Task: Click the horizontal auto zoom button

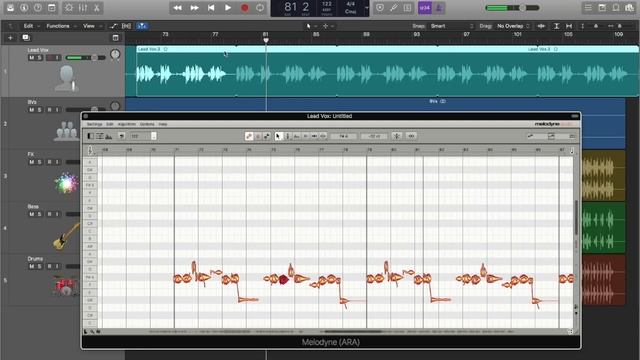Action: 569,26
